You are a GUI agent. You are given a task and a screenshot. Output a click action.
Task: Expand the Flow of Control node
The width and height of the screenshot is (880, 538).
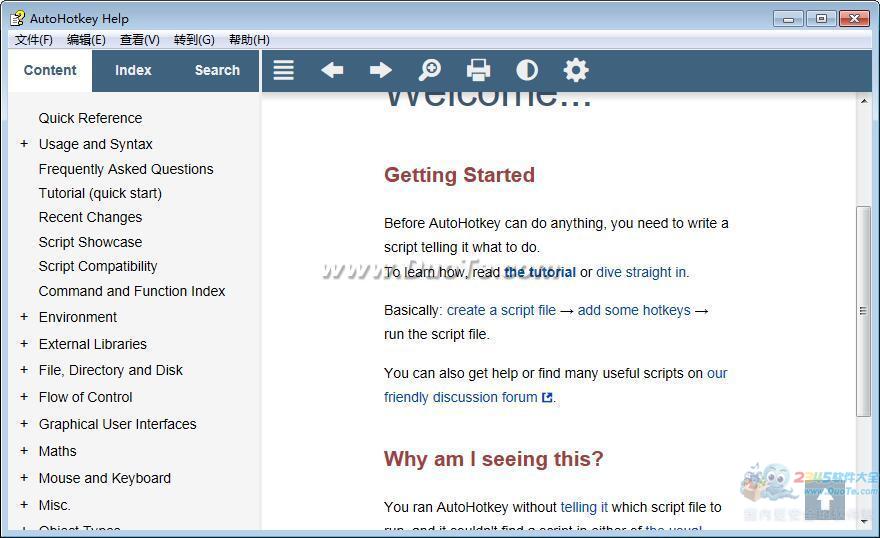pos(24,397)
